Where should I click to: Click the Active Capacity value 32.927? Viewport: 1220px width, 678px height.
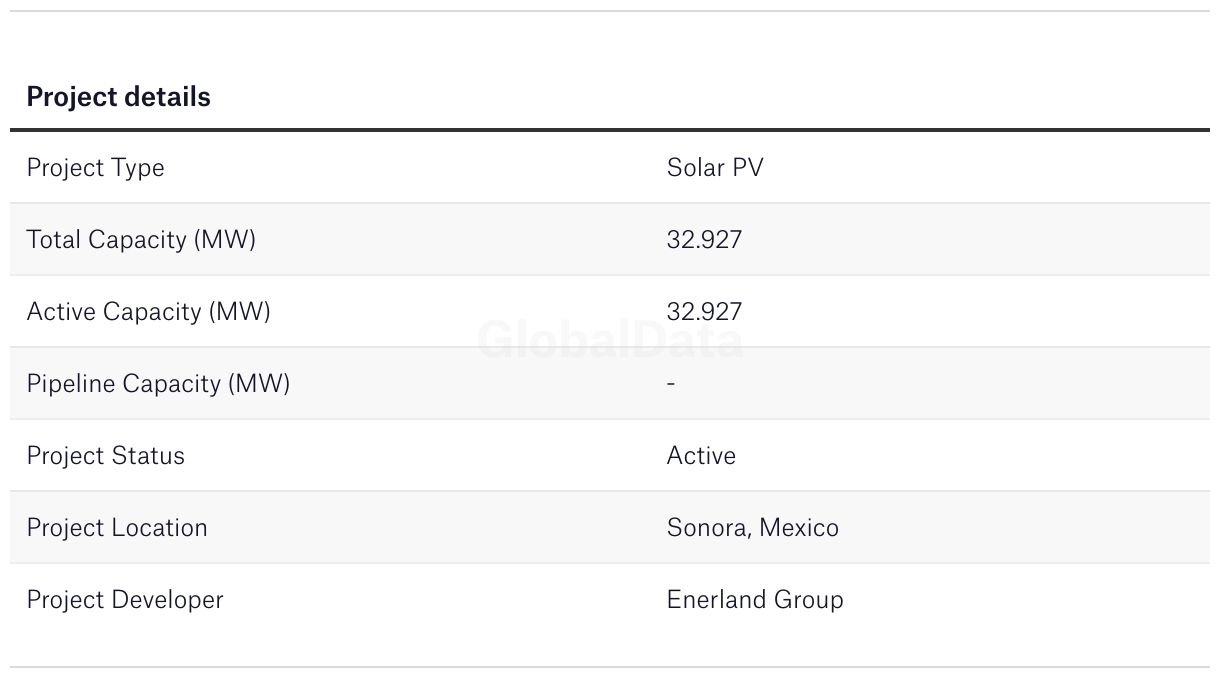point(704,312)
